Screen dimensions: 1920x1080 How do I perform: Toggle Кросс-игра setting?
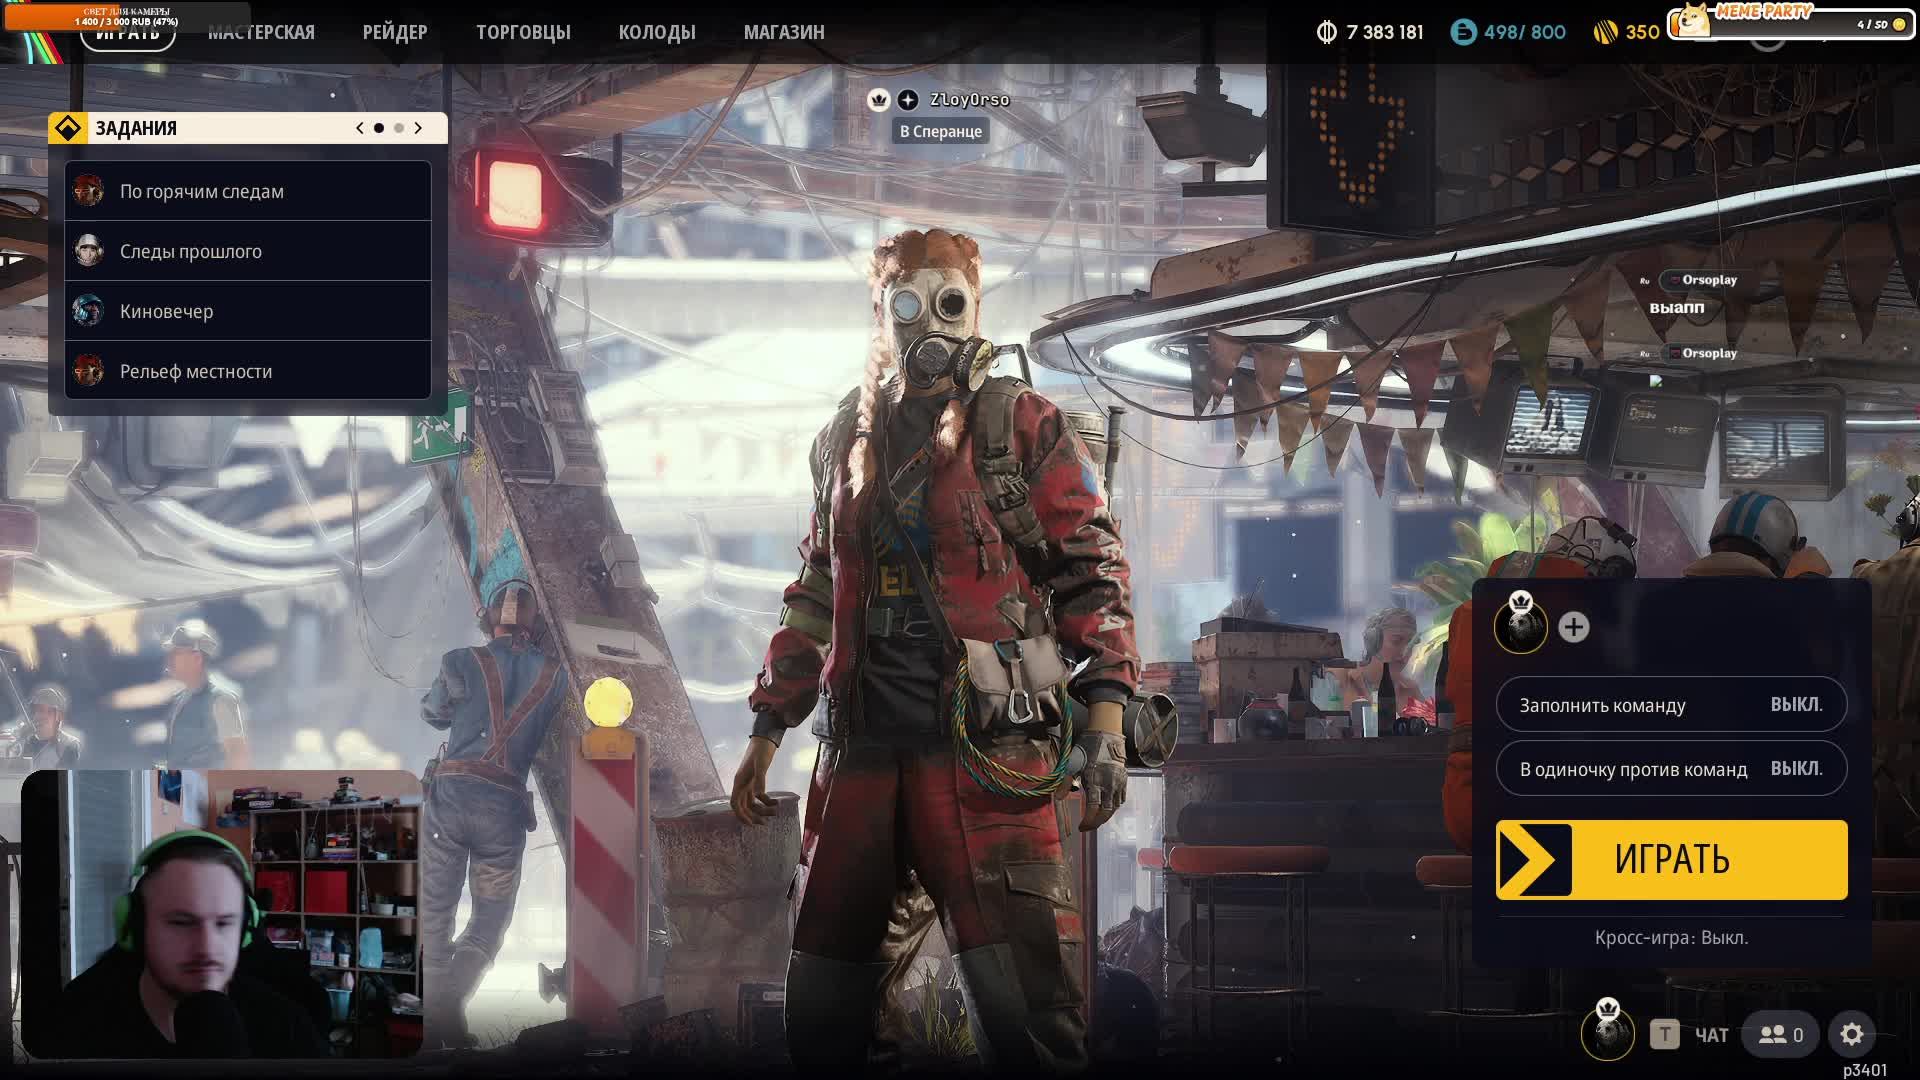(1671, 938)
